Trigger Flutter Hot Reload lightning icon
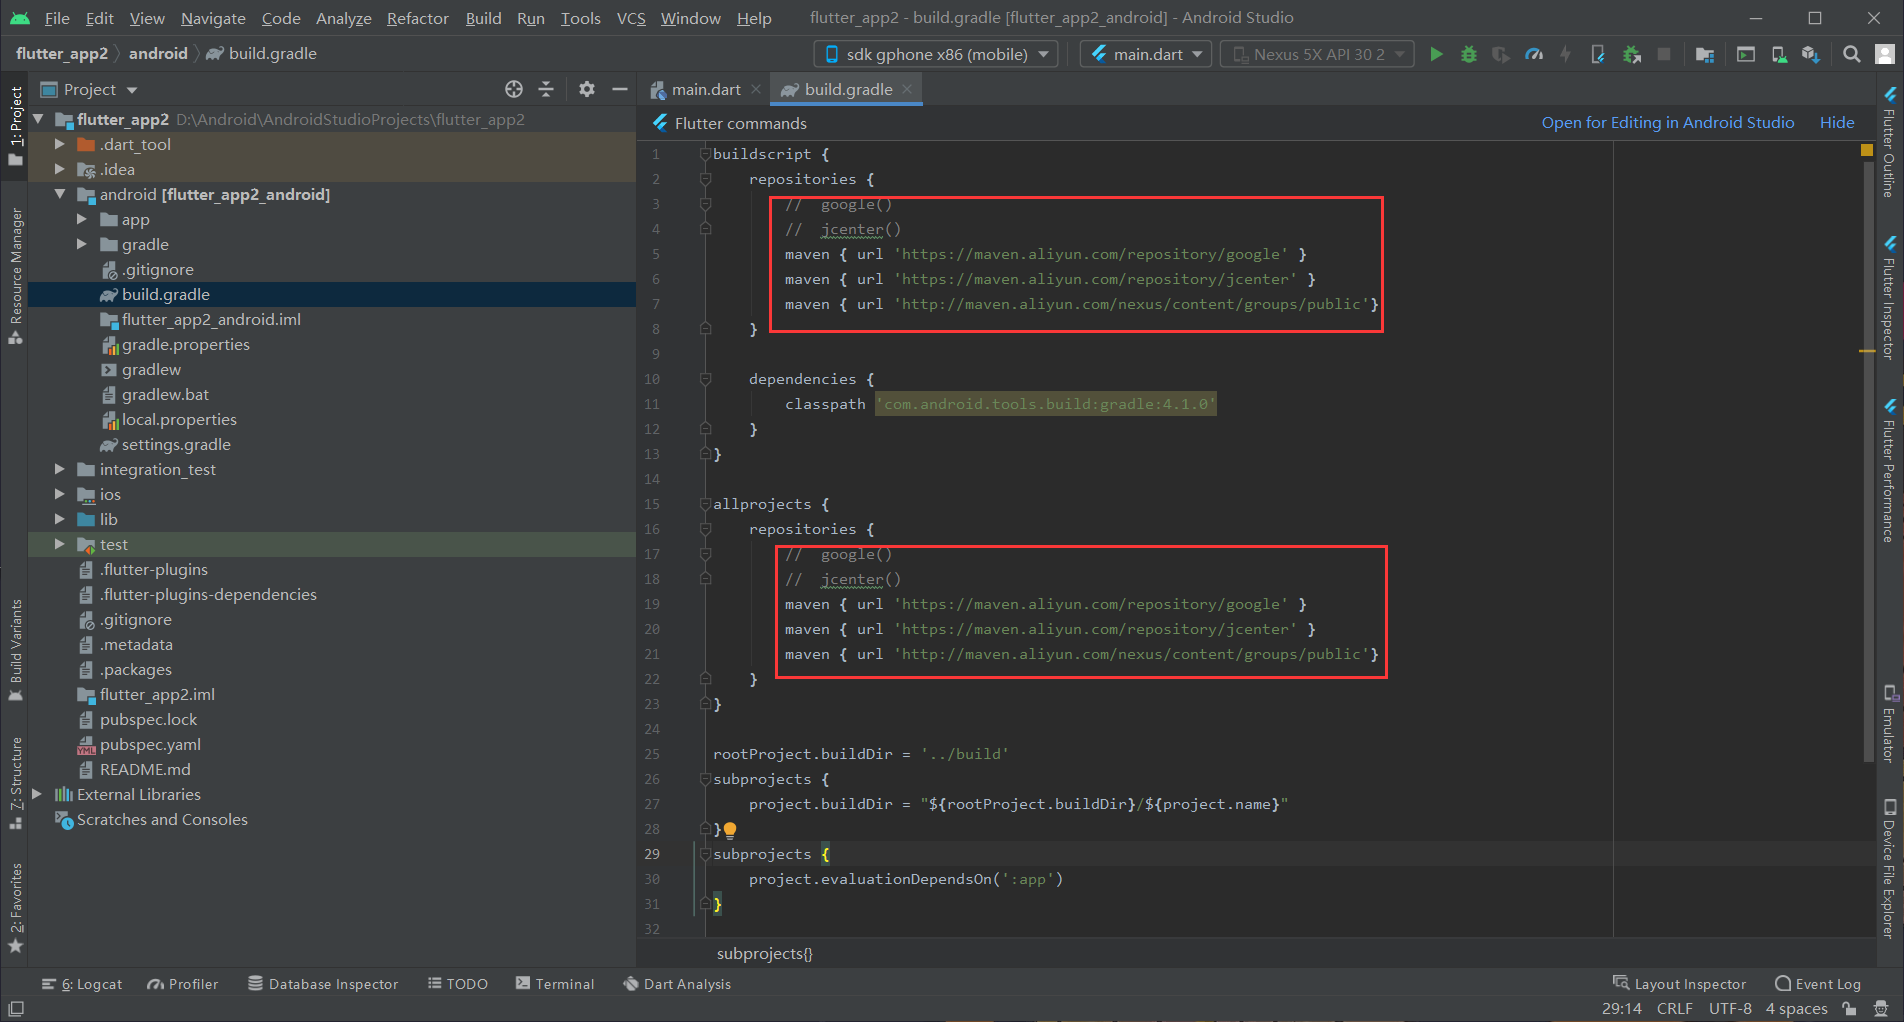Screen dimensions: 1904x1022 pyautogui.click(x=1565, y=54)
